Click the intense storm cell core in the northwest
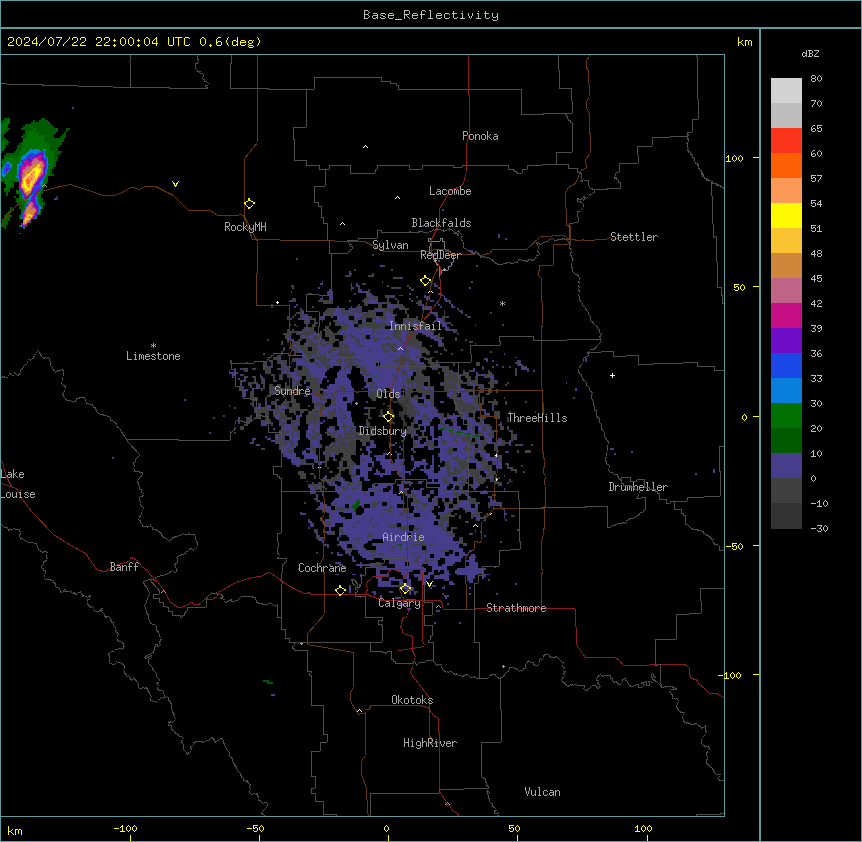Image resolution: width=862 pixels, height=842 pixels. pos(31,174)
